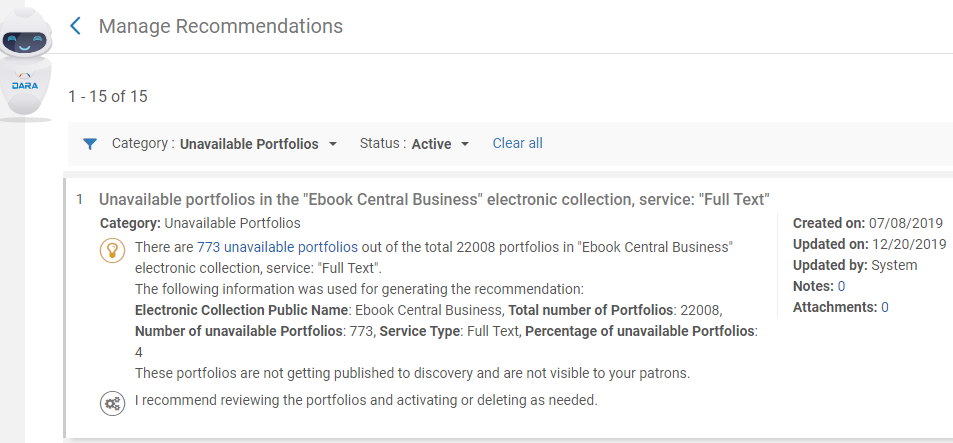Select the 'Electronic Collection Public Name' label
Screen dimensions: 953x443
[x=242, y=311]
